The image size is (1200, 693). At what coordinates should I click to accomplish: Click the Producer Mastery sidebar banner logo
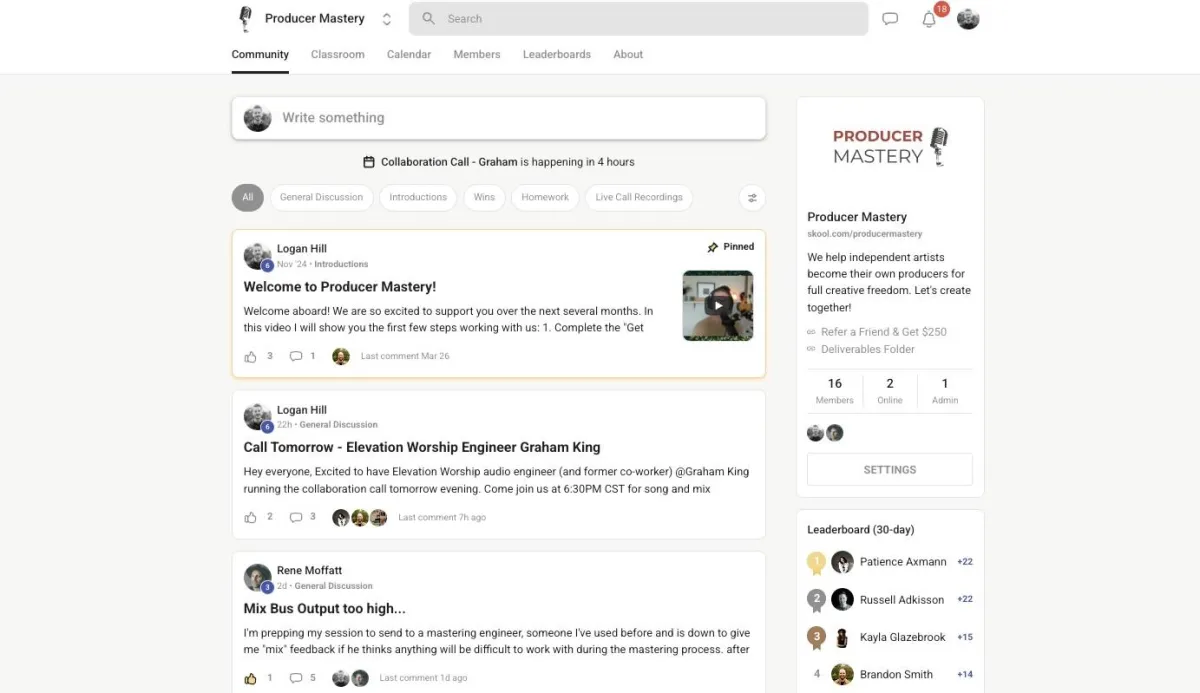tap(890, 147)
